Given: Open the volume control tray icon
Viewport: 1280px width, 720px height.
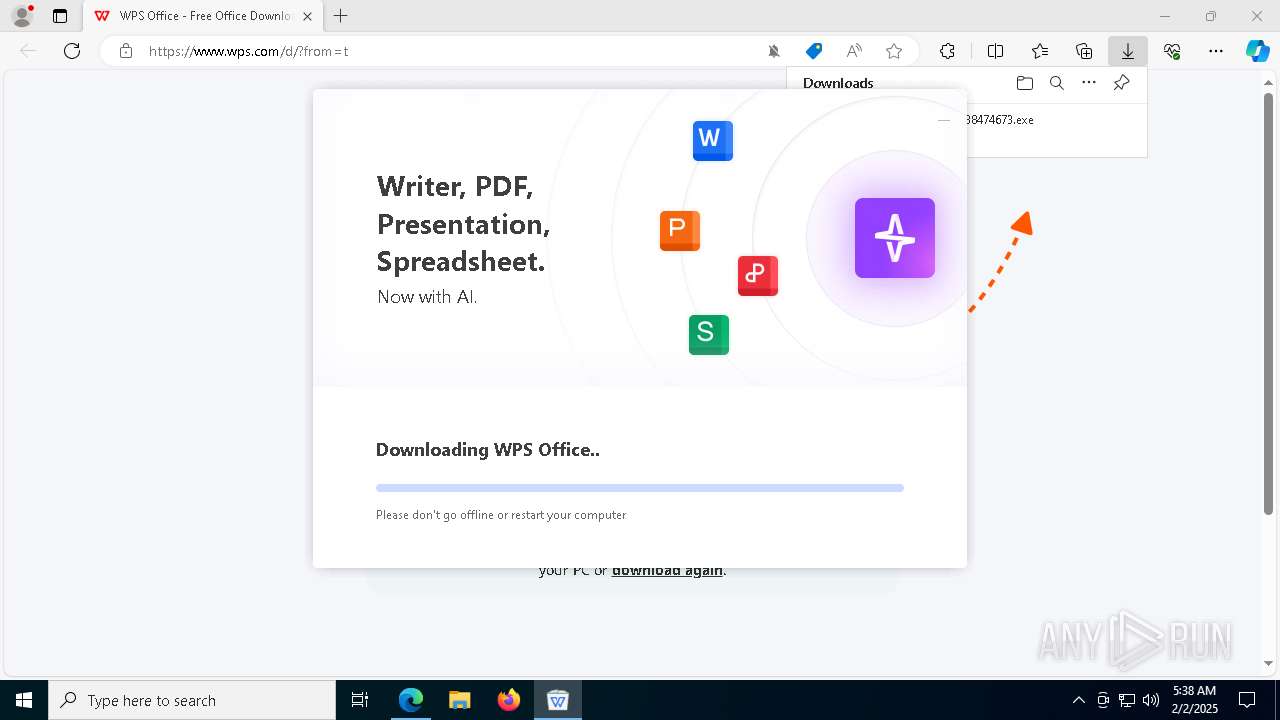Looking at the screenshot, I should point(1151,700).
